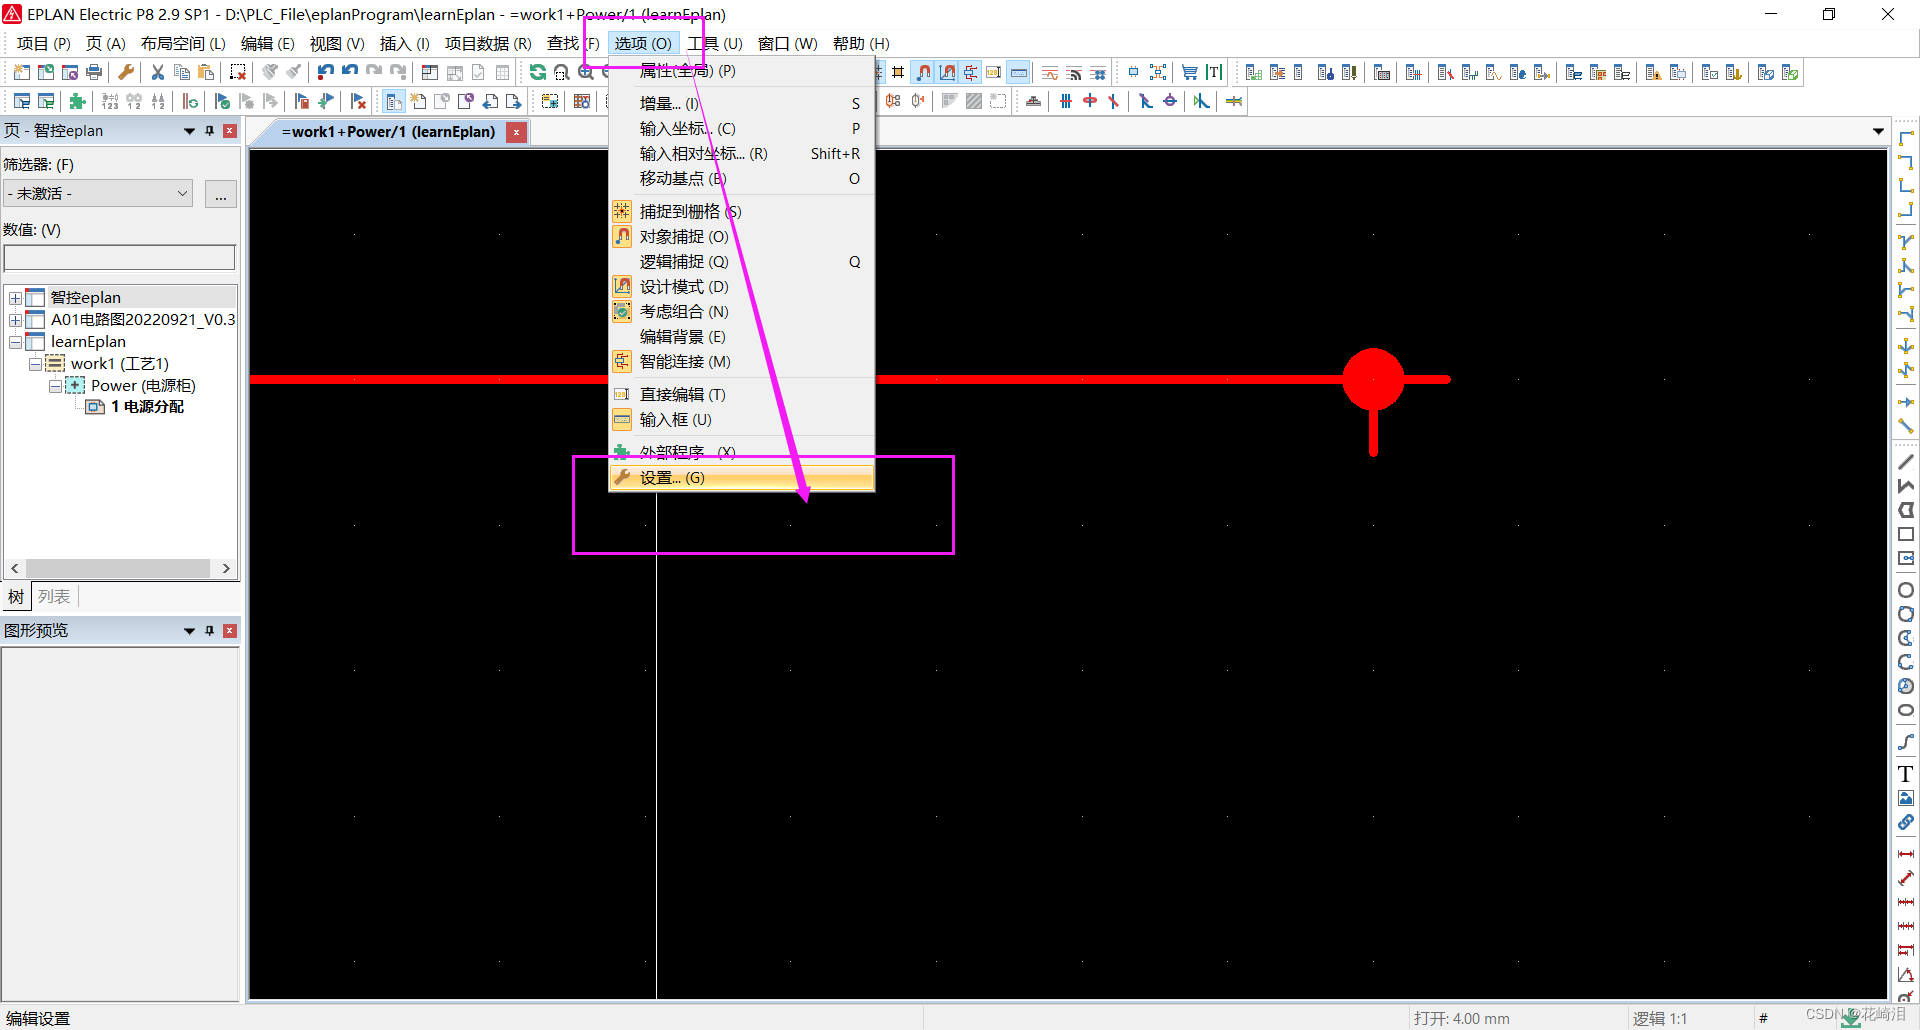Toggle Snap to grid (捕捉到栅格) menu entry
Viewport: 1920px width, 1030px height.
coord(741,211)
